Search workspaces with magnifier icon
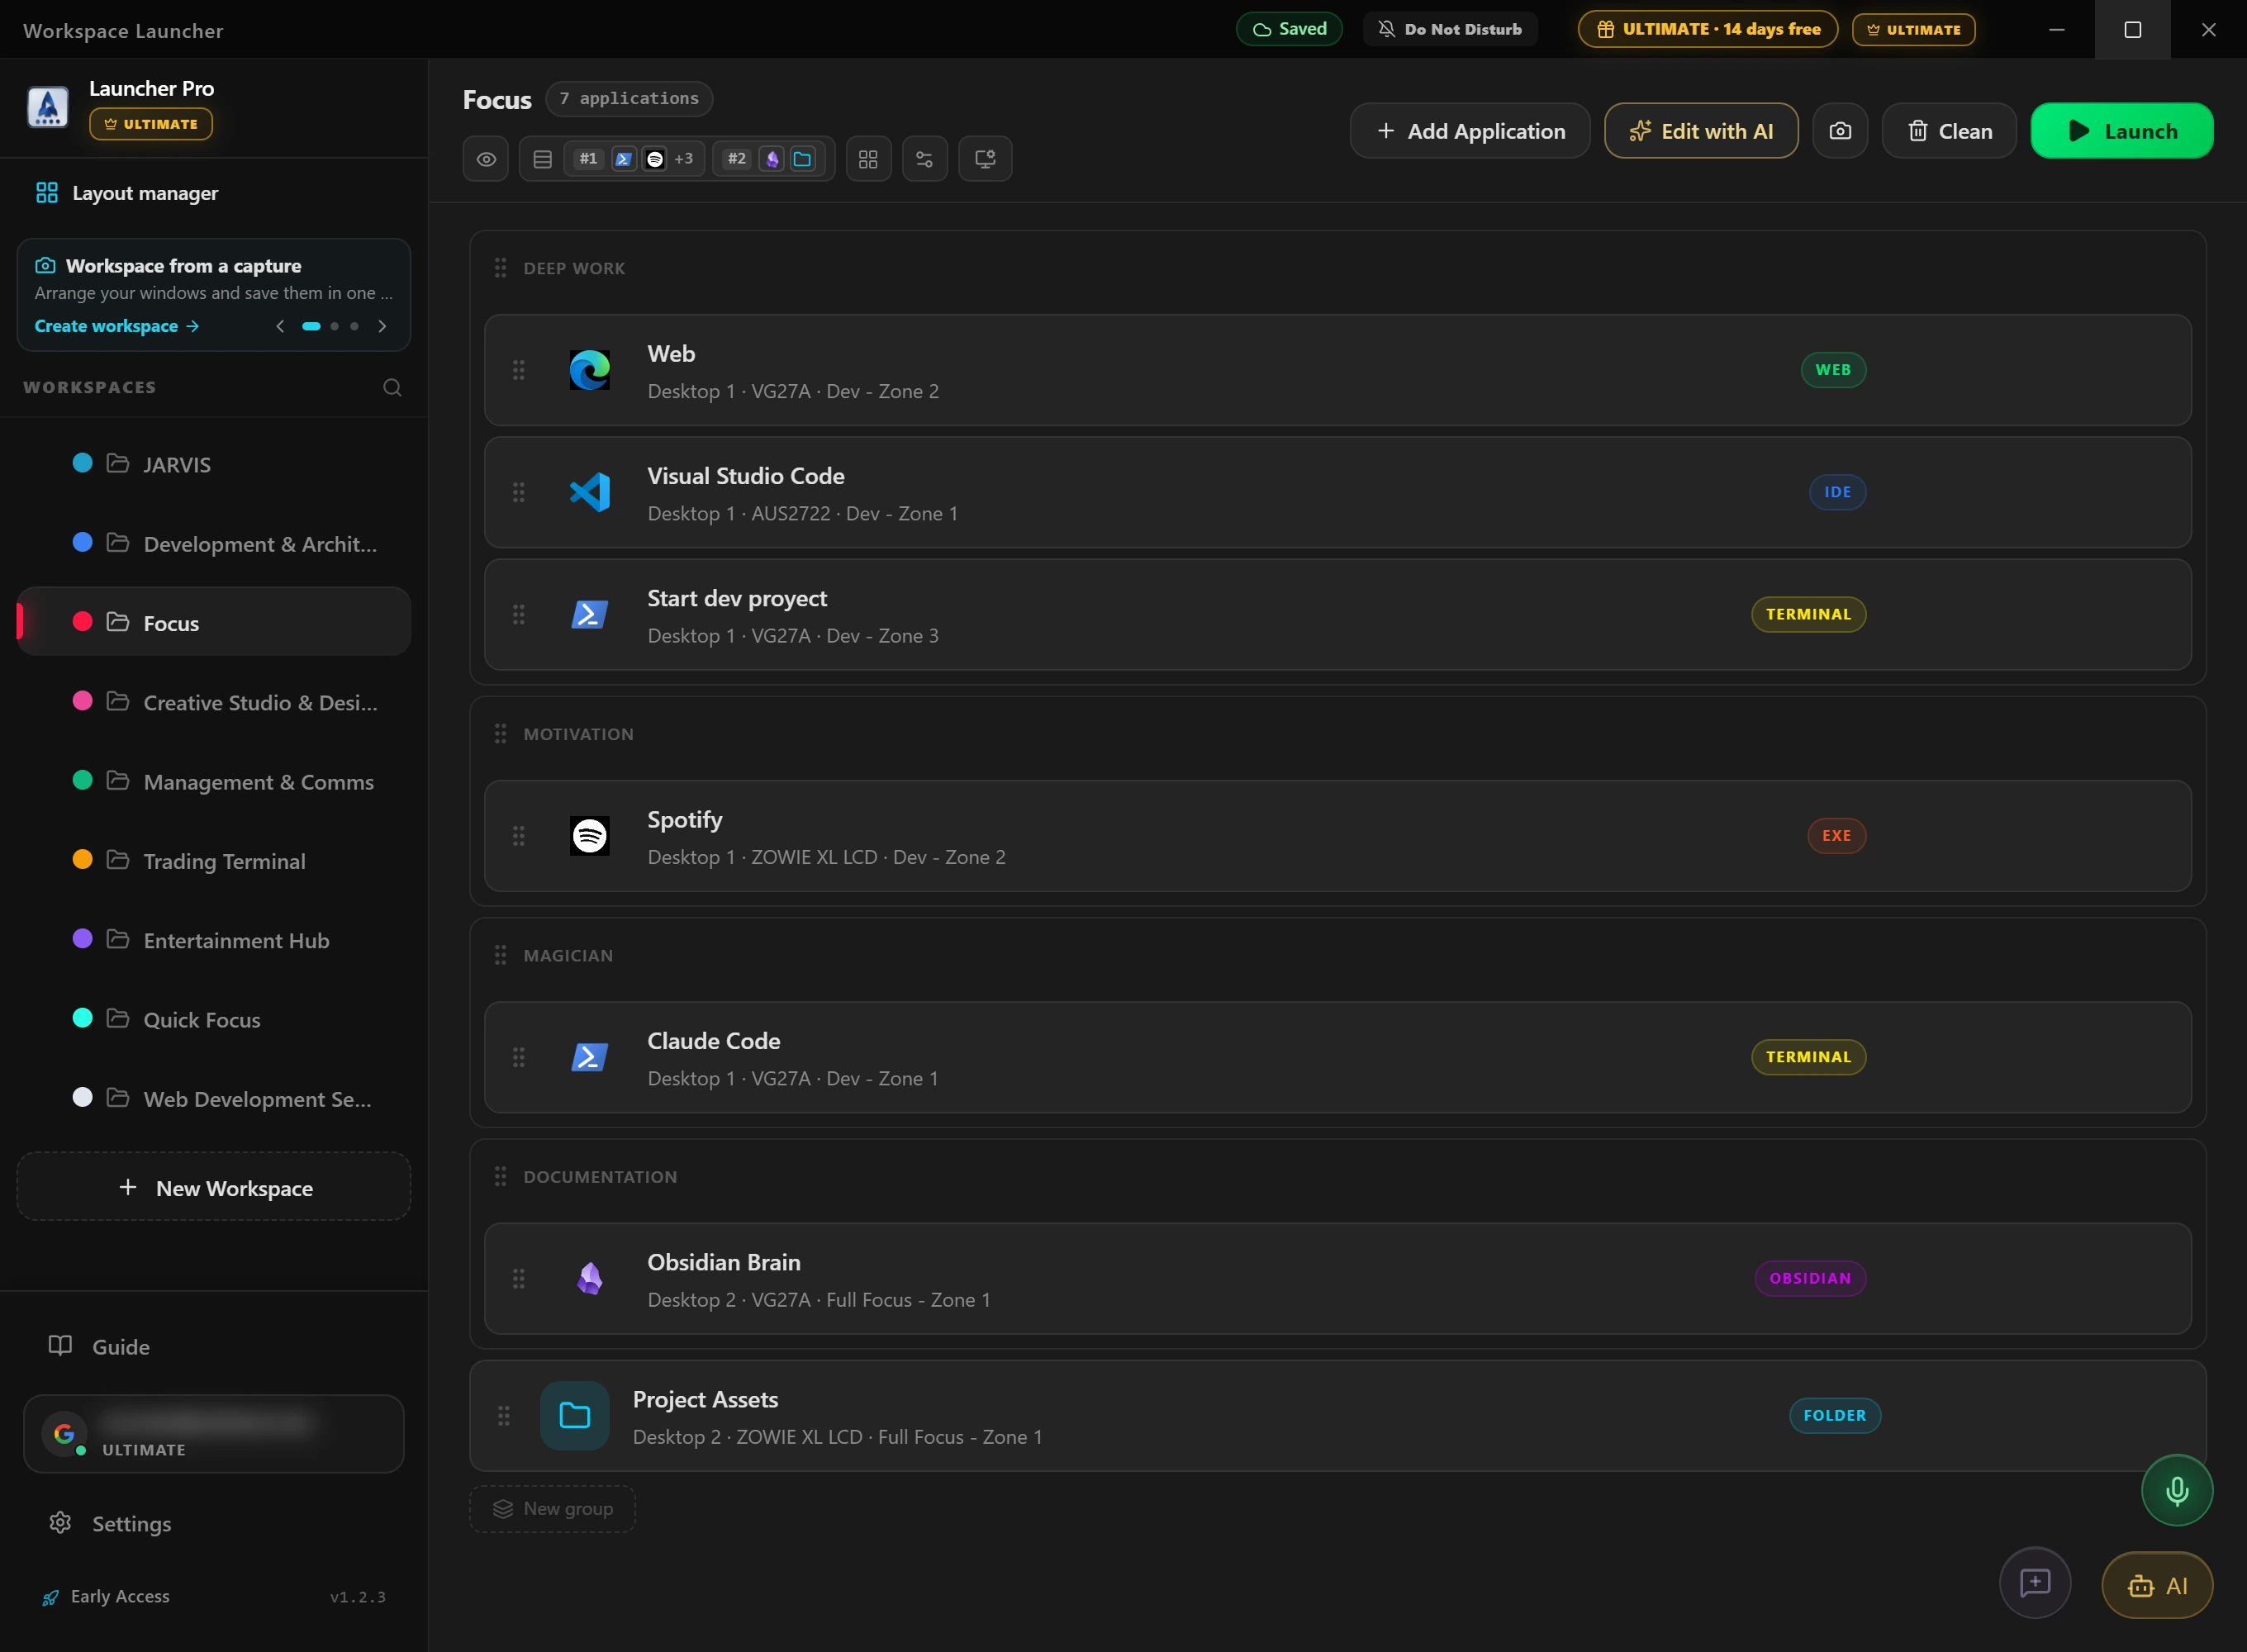Screen dimensions: 2247x1652 coord(392,387)
